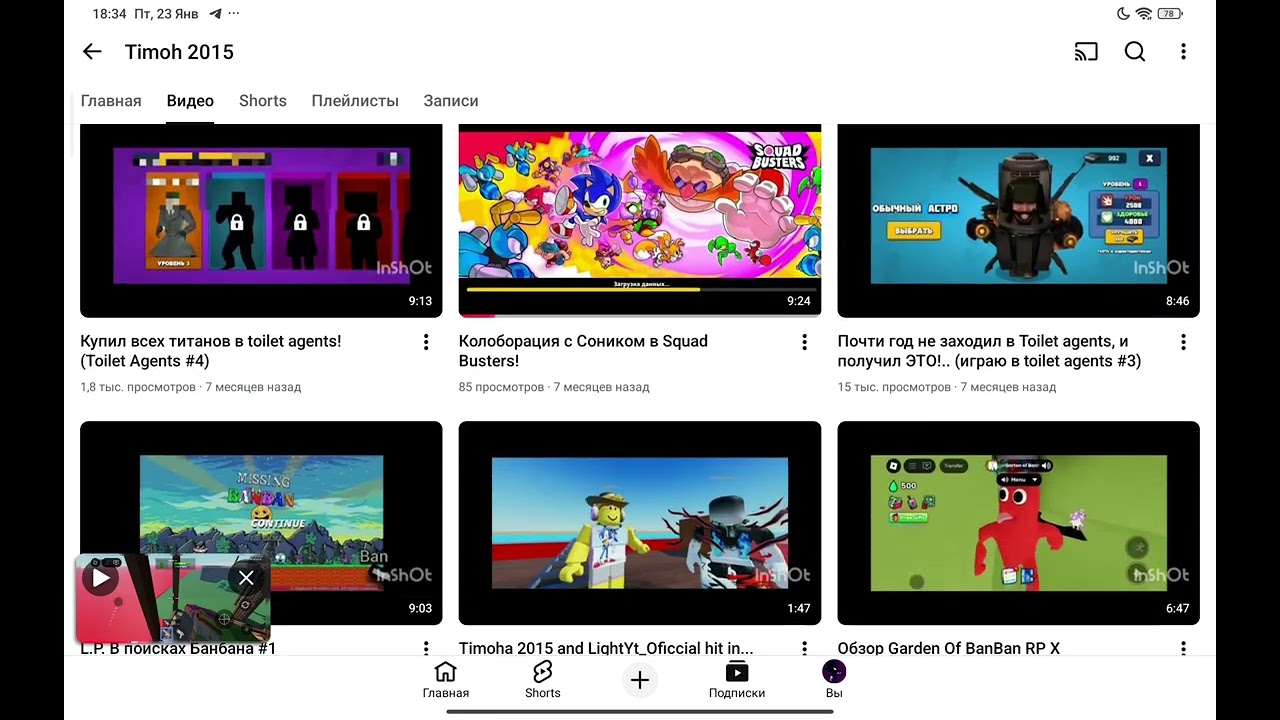Tap the 'Timoh 2015' channel title
1280x720 pixels.
(179, 52)
